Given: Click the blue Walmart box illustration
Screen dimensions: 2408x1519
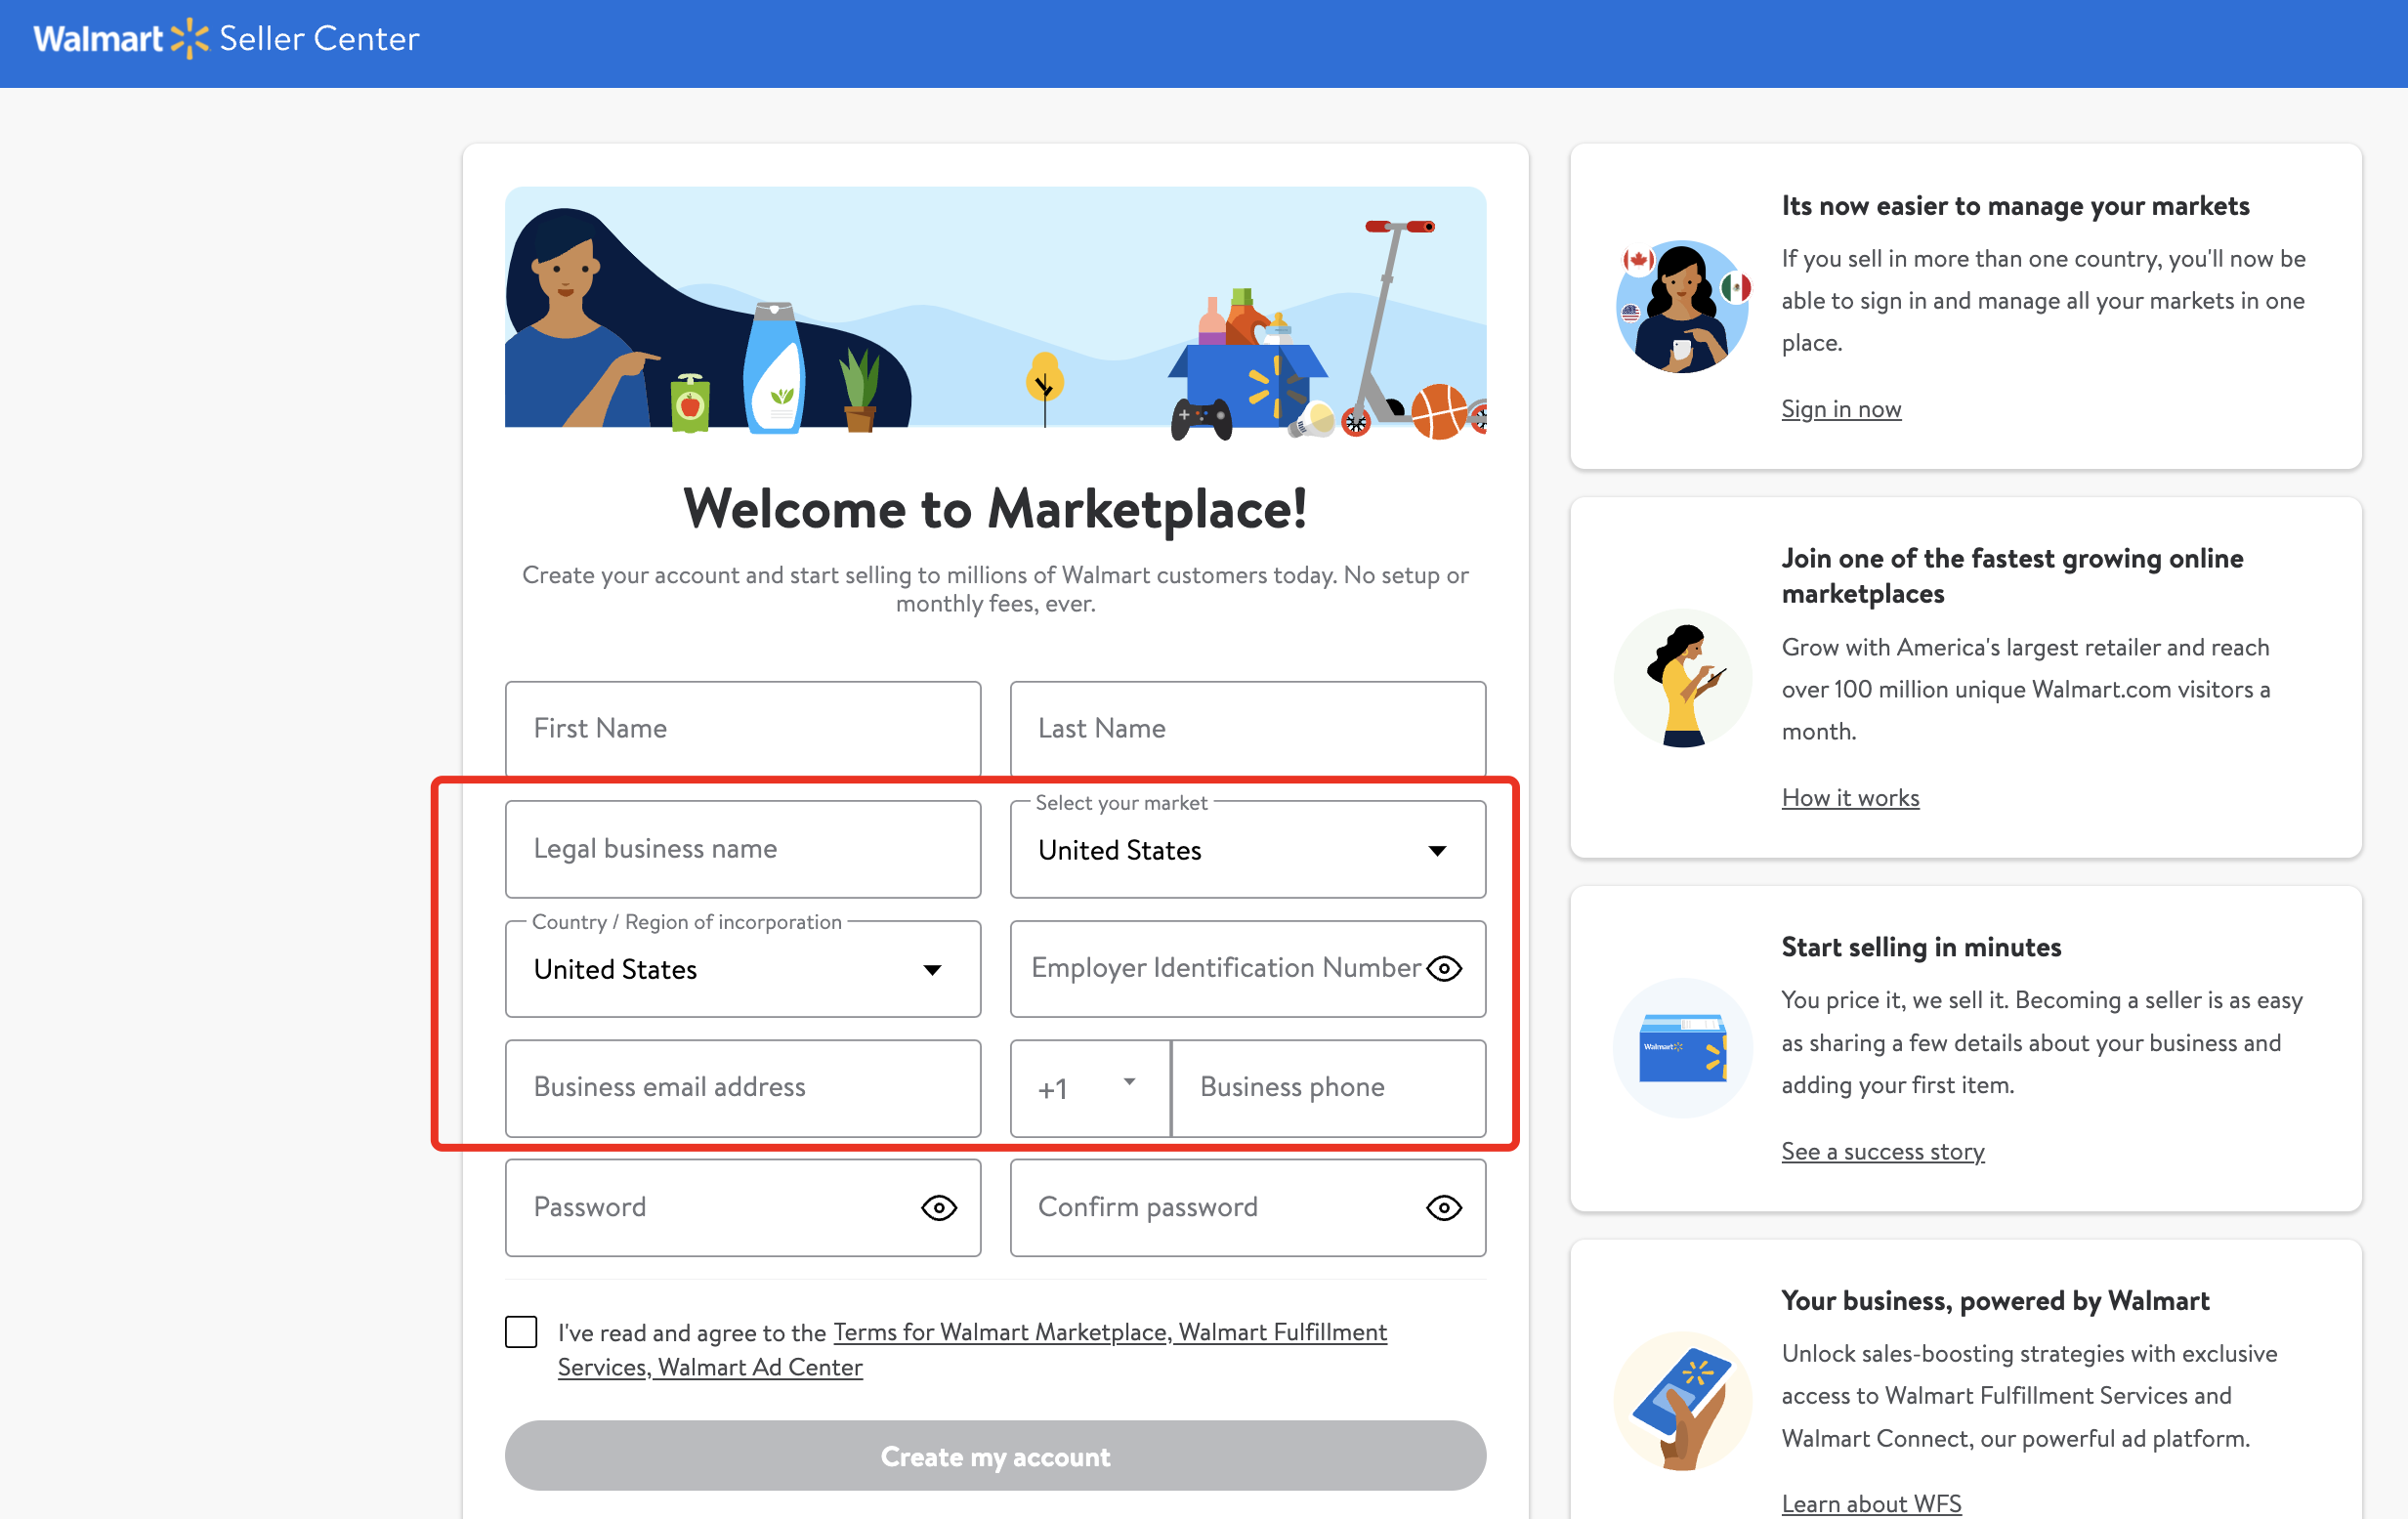Looking at the screenshot, I should coord(1683,1048).
